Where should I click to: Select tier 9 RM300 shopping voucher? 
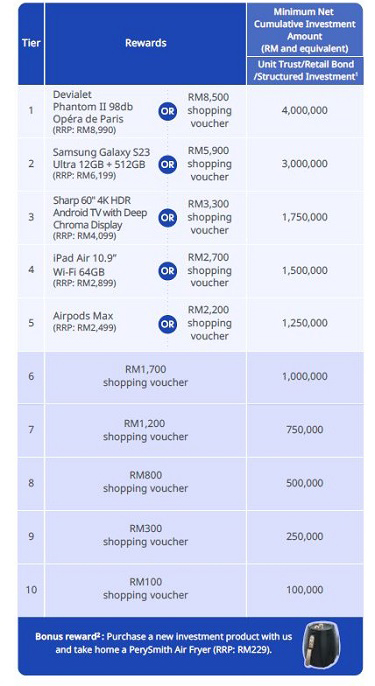145,535
